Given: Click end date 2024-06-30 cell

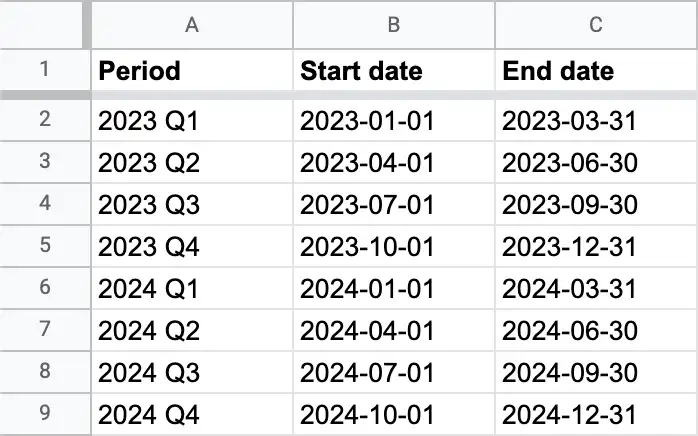Looking at the screenshot, I should point(596,331).
